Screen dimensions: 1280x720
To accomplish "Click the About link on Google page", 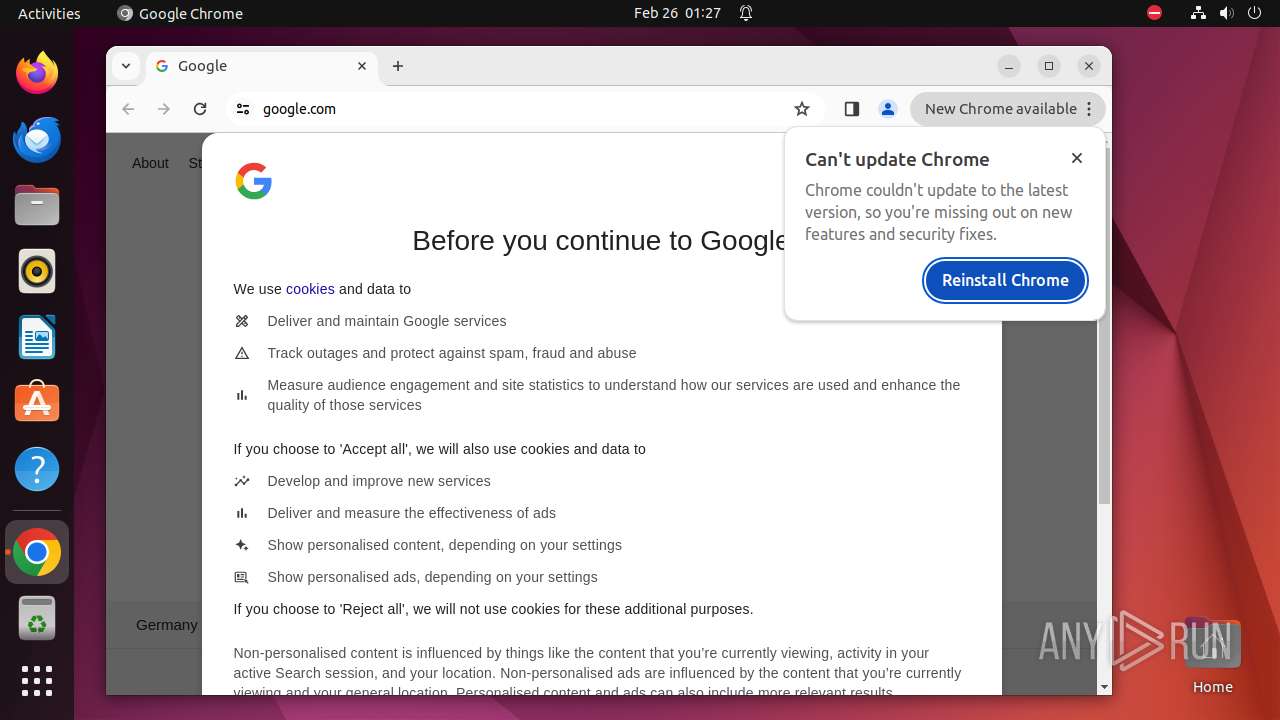I will pos(150,163).
